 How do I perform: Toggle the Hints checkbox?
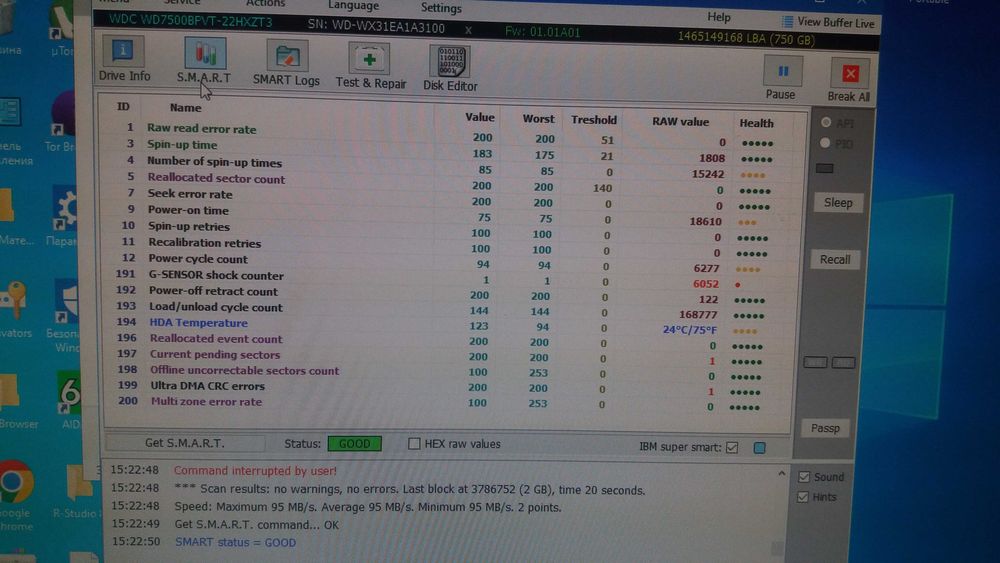click(803, 497)
